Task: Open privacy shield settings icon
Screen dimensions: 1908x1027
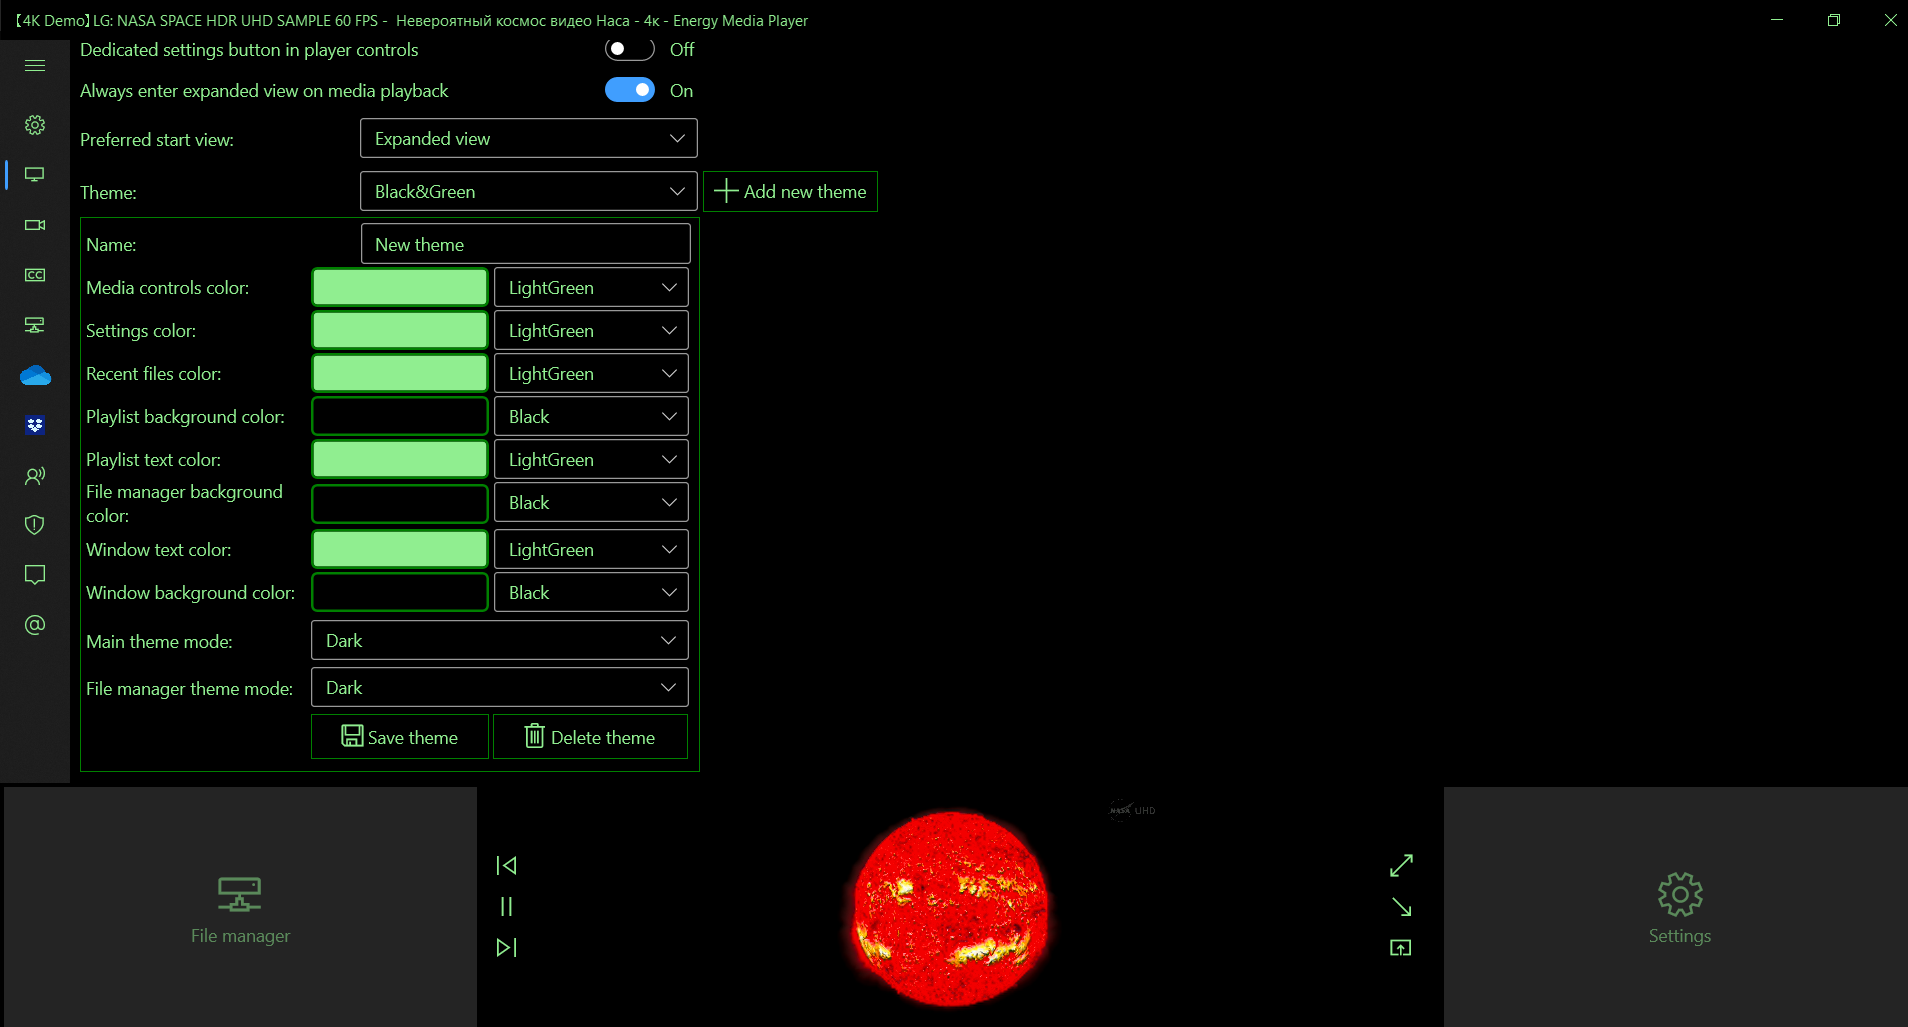Action: point(35,525)
